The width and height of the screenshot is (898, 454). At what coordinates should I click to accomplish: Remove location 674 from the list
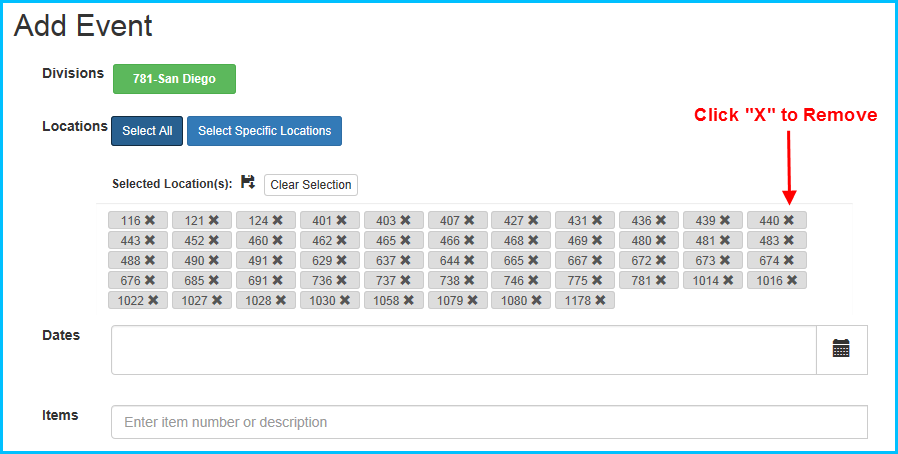point(788,260)
